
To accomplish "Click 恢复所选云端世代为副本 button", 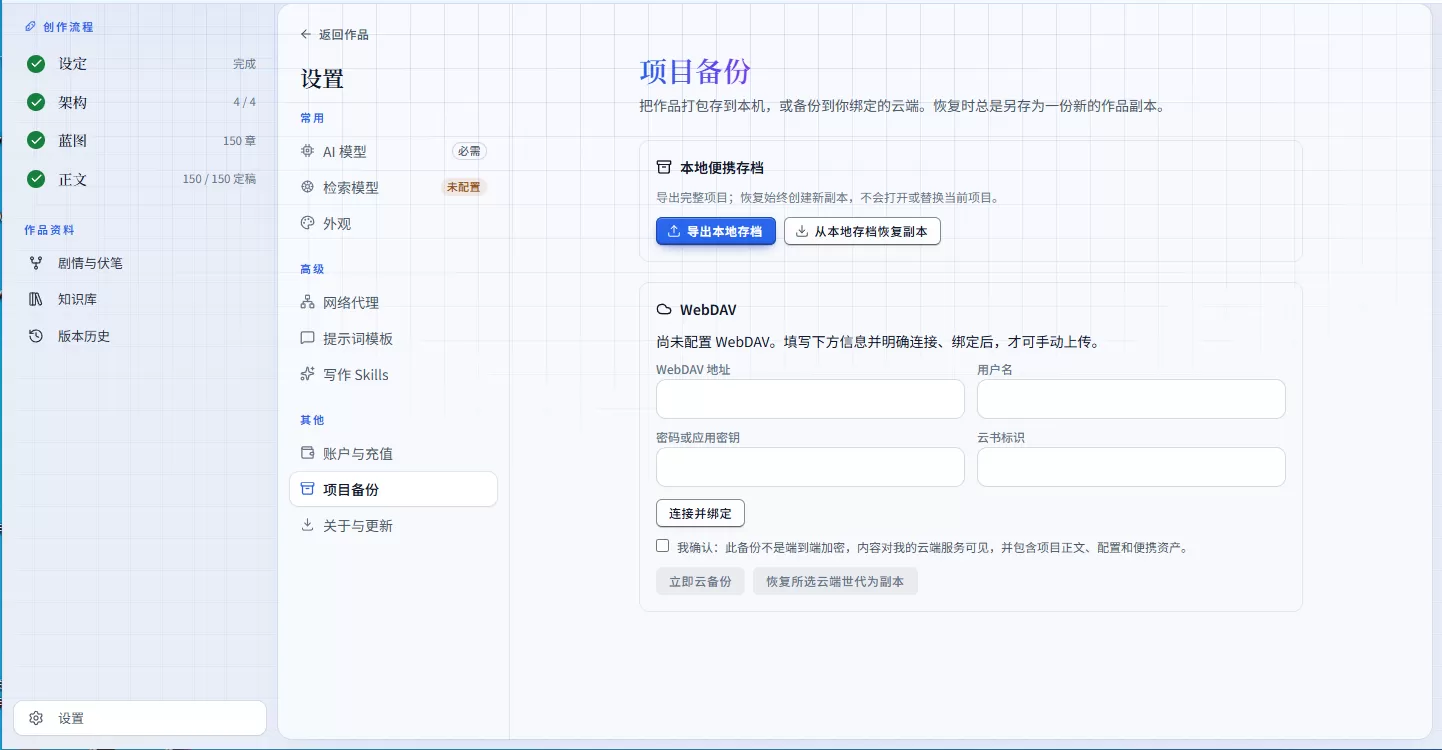I will (x=835, y=581).
